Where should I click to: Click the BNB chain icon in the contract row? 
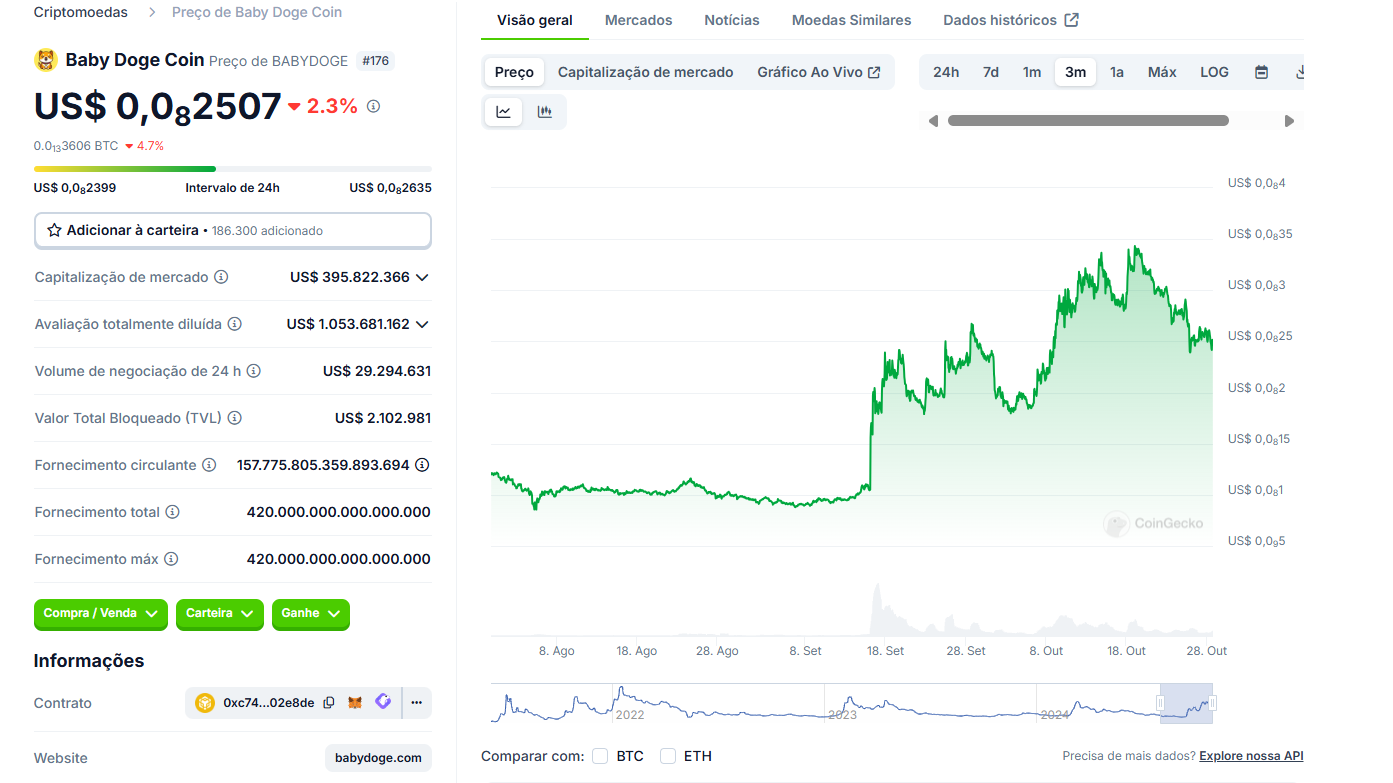tap(205, 703)
